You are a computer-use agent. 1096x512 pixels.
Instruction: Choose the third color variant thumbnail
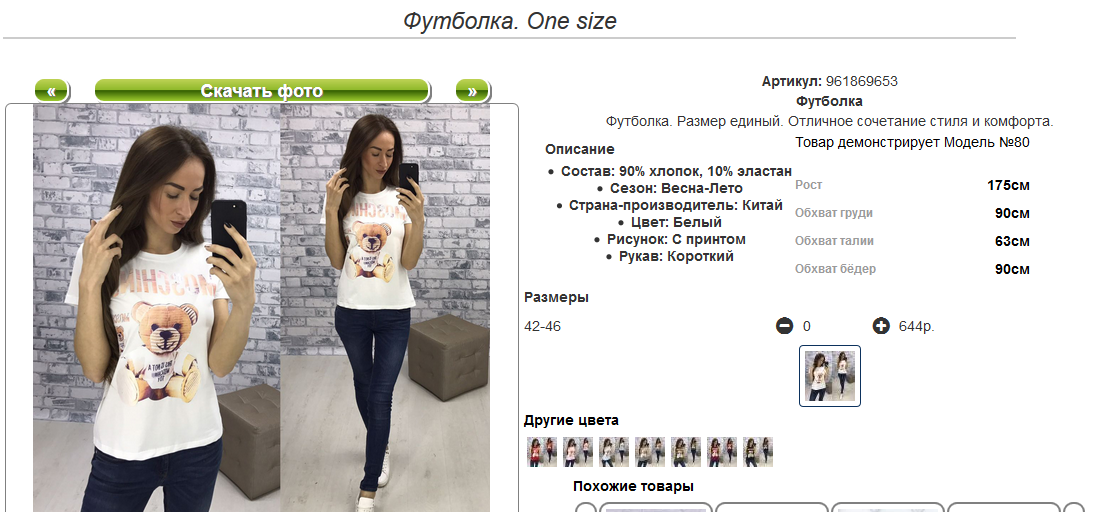click(x=614, y=452)
